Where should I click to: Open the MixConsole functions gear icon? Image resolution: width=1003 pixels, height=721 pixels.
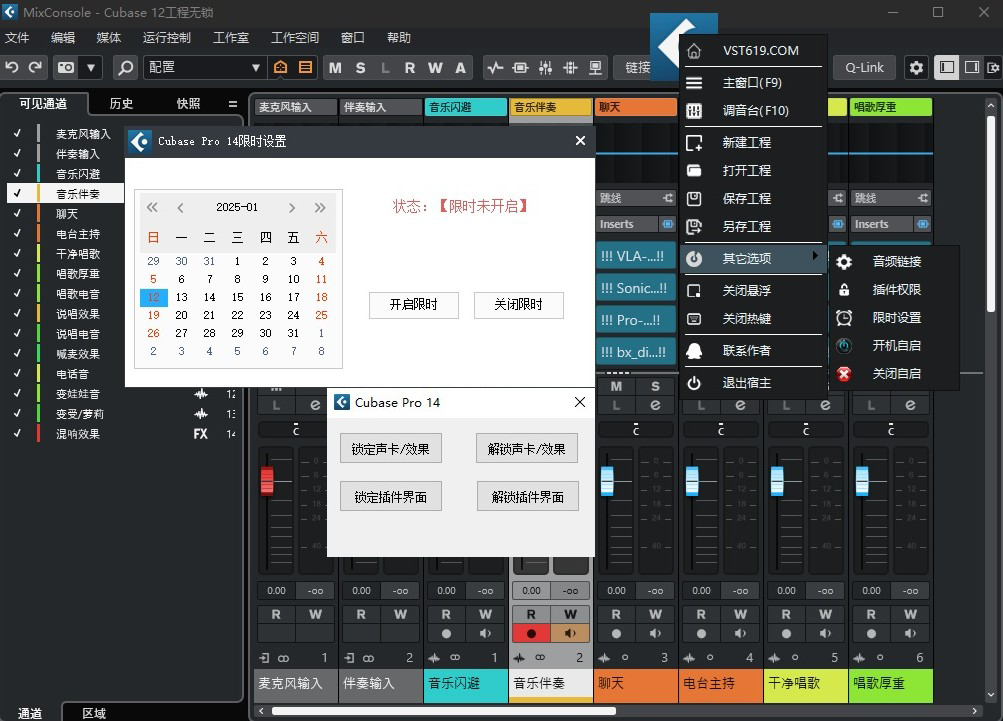point(916,67)
